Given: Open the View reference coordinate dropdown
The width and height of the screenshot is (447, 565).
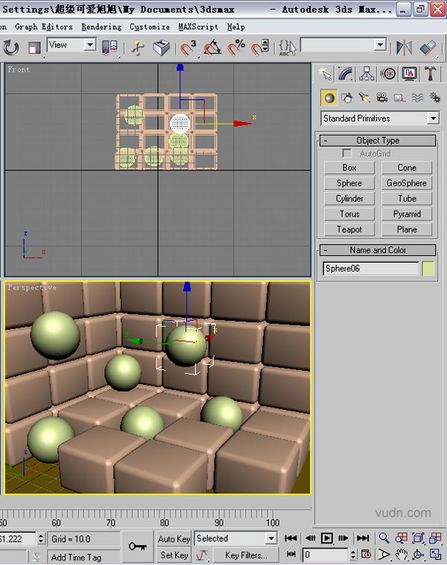Looking at the screenshot, I should pos(71,45).
